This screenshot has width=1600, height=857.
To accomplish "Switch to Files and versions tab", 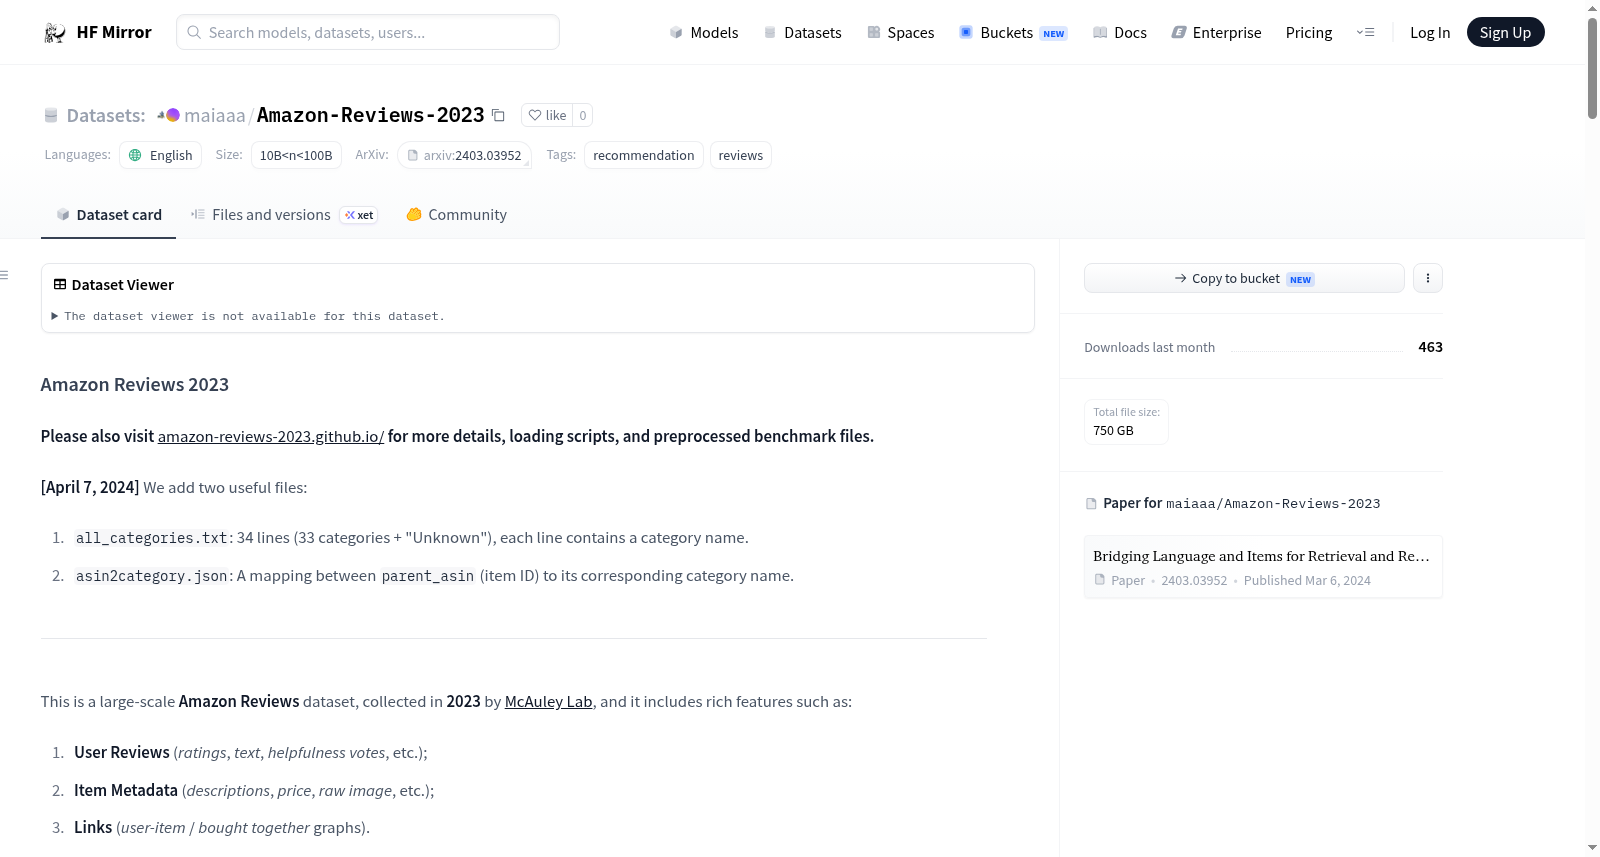I will click(x=284, y=215).
